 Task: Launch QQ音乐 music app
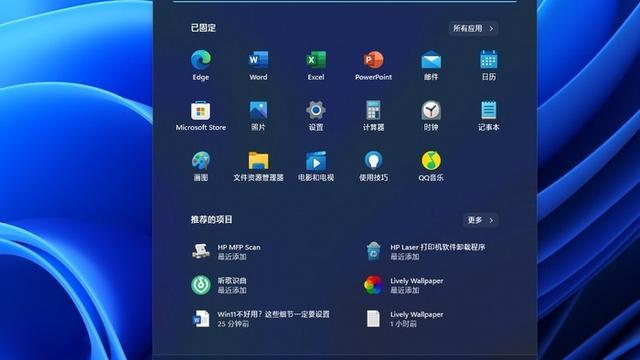[x=431, y=161]
